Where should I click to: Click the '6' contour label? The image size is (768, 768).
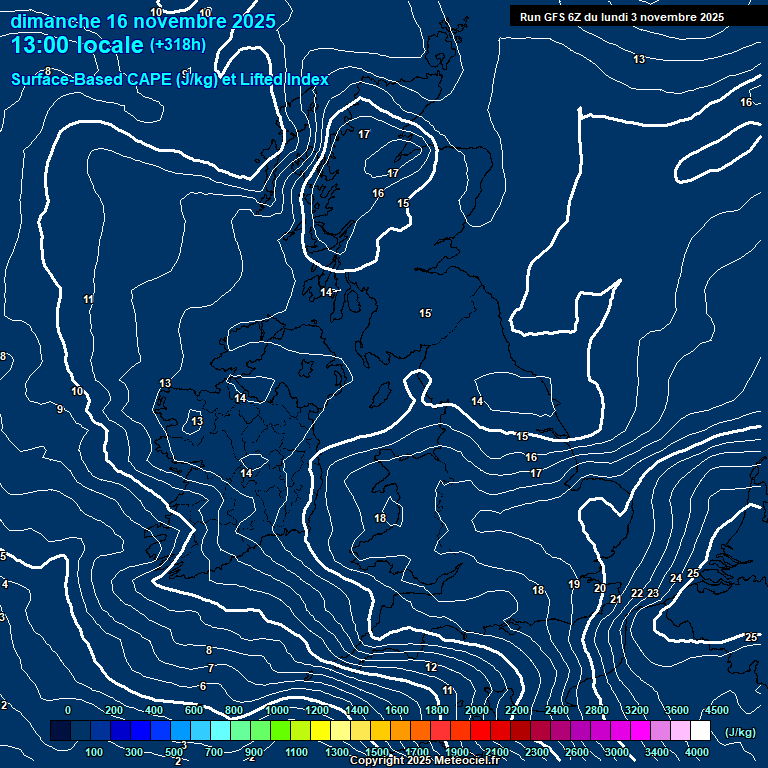tap(203, 686)
